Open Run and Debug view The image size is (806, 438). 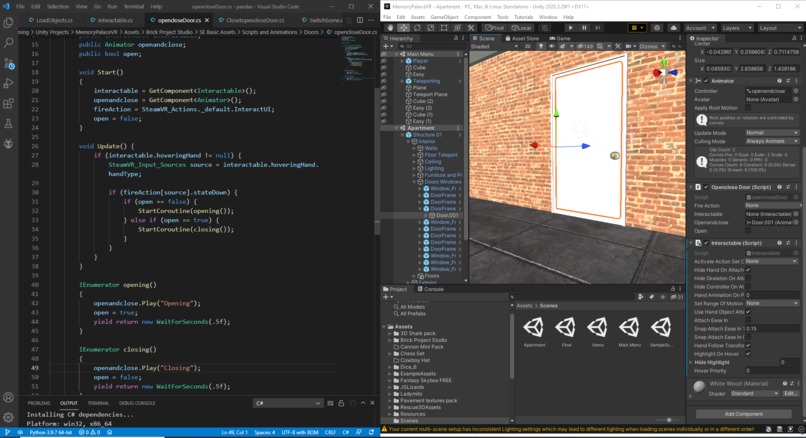pyautogui.click(x=9, y=83)
